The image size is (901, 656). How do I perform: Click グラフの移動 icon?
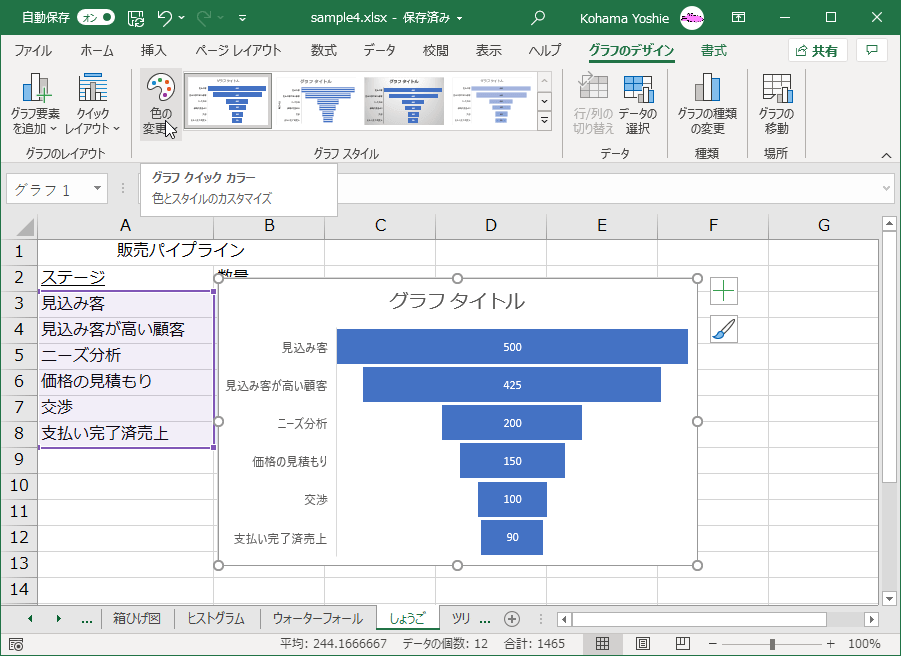[x=776, y=104]
